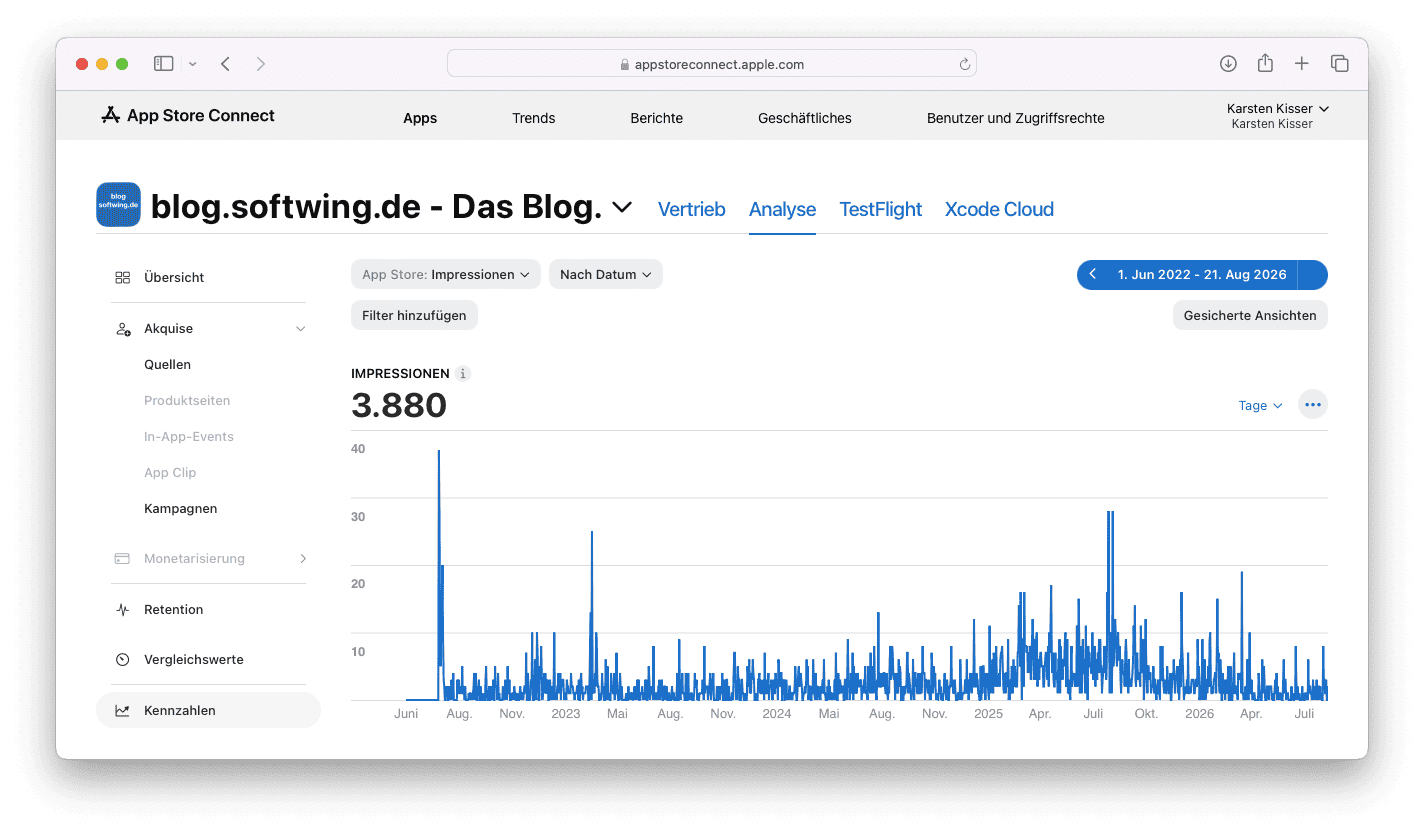Open the App Store: Impressionen dropdown
This screenshot has height=833, width=1424.
tap(446, 274)
